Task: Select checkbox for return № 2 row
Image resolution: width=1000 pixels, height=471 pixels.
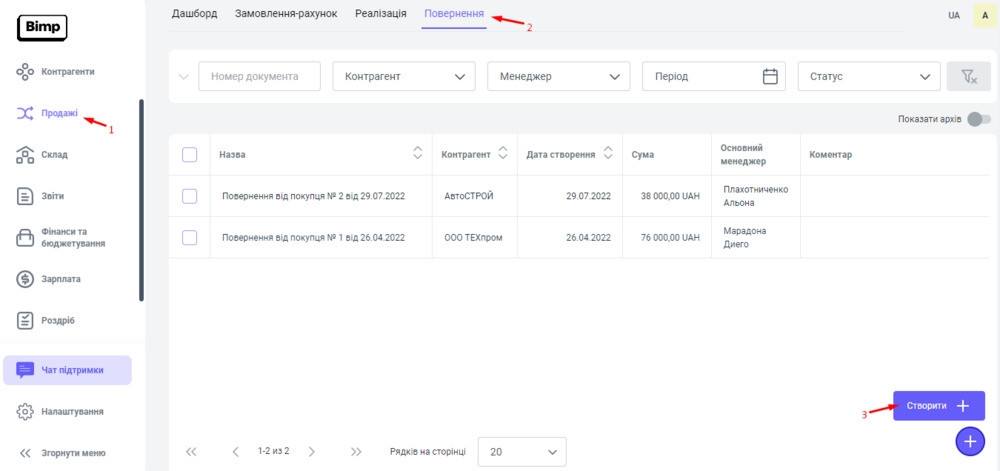Action: 190,196
